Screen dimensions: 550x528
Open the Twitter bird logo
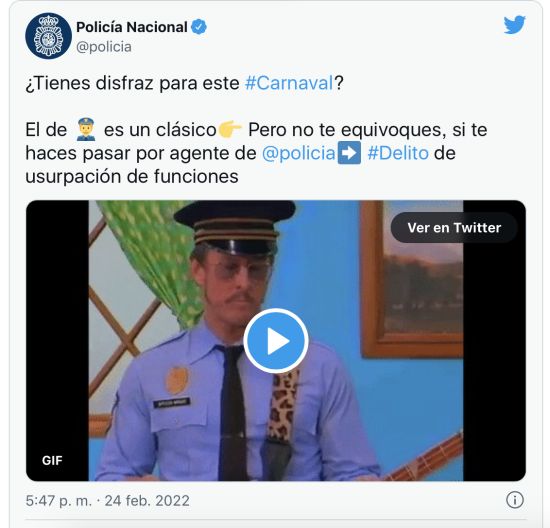[514, 25]
